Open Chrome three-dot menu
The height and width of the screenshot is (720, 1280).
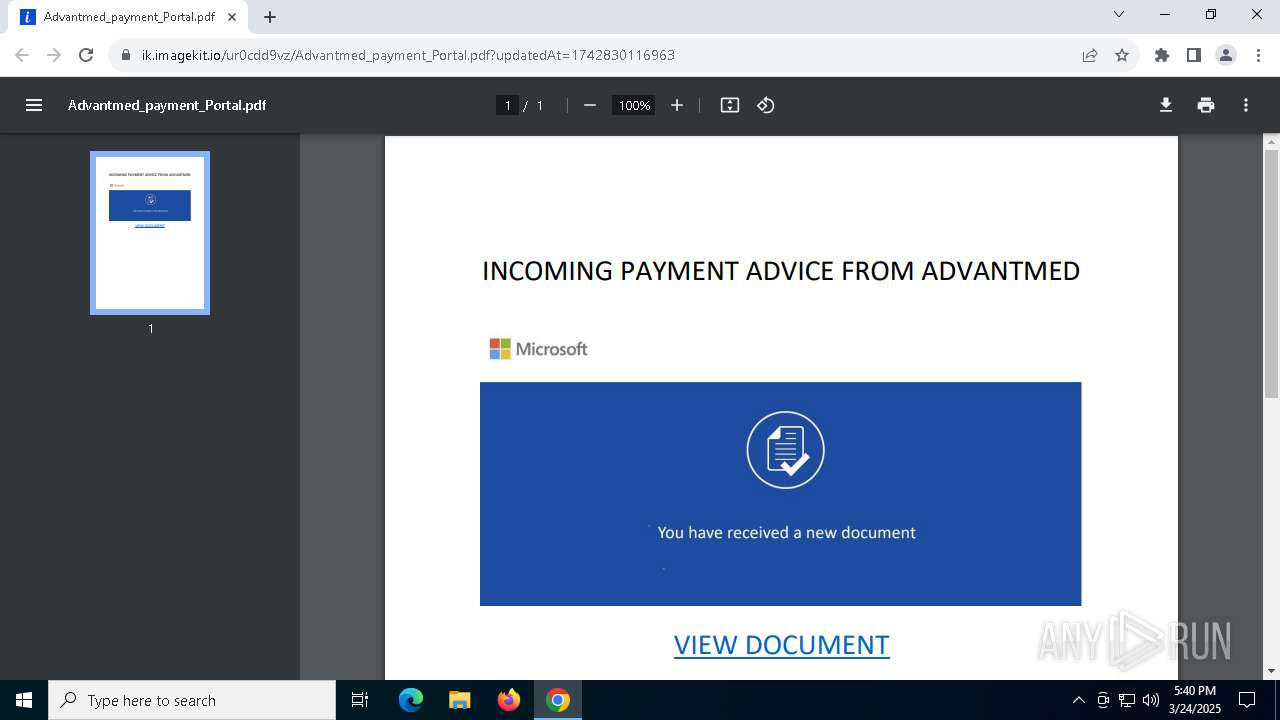point(1258,55)
